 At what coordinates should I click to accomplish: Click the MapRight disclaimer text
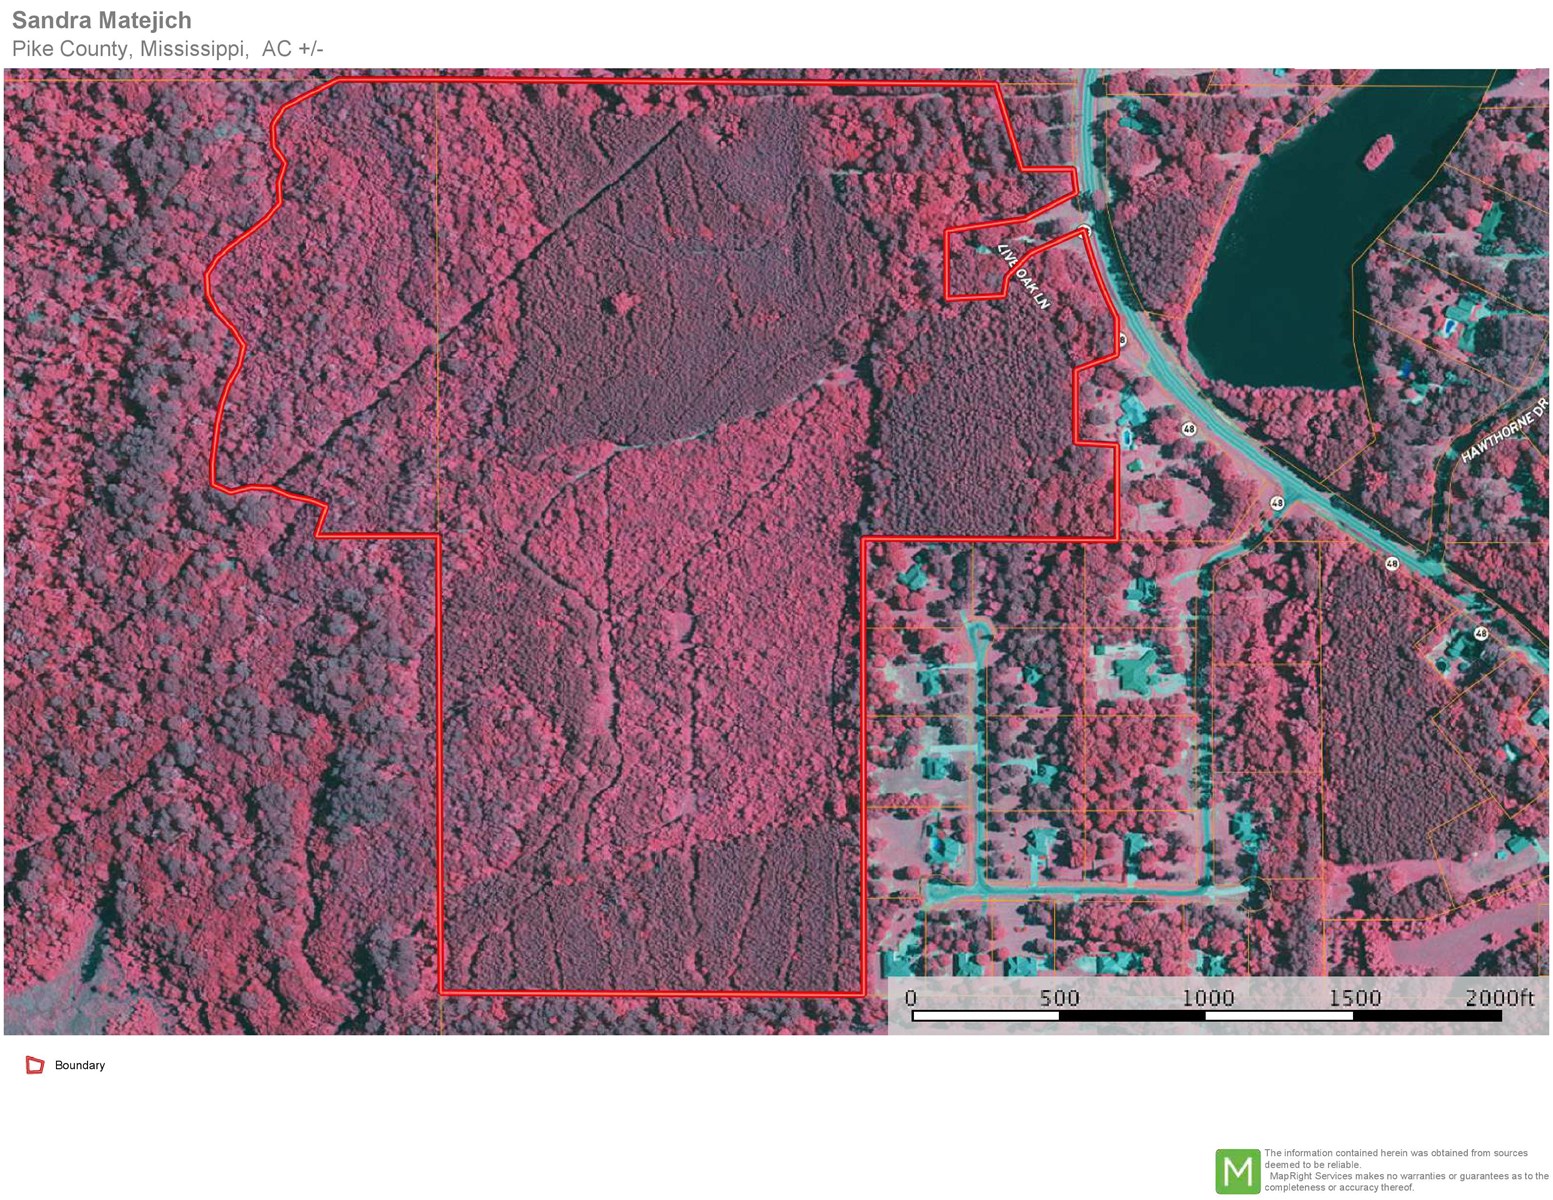pyautogui.click(x=1405, y=1170)
